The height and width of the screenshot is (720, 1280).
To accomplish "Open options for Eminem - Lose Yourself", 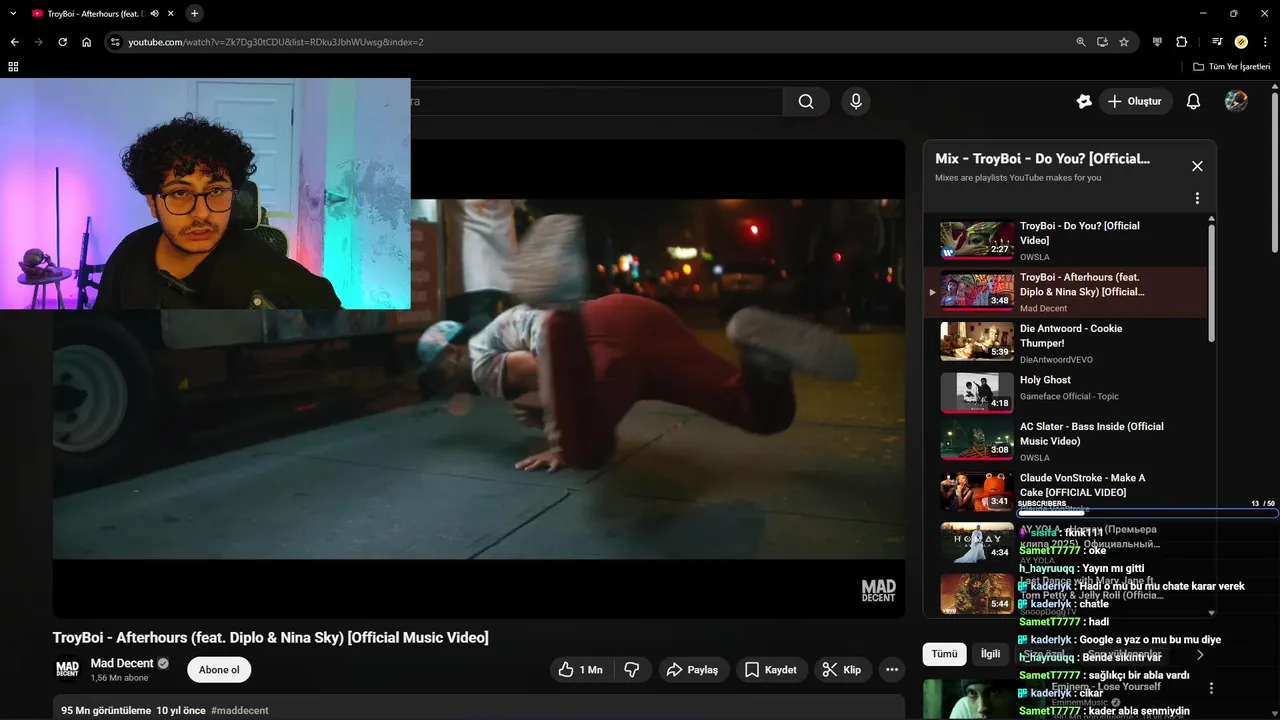I will pos(1211,689).
